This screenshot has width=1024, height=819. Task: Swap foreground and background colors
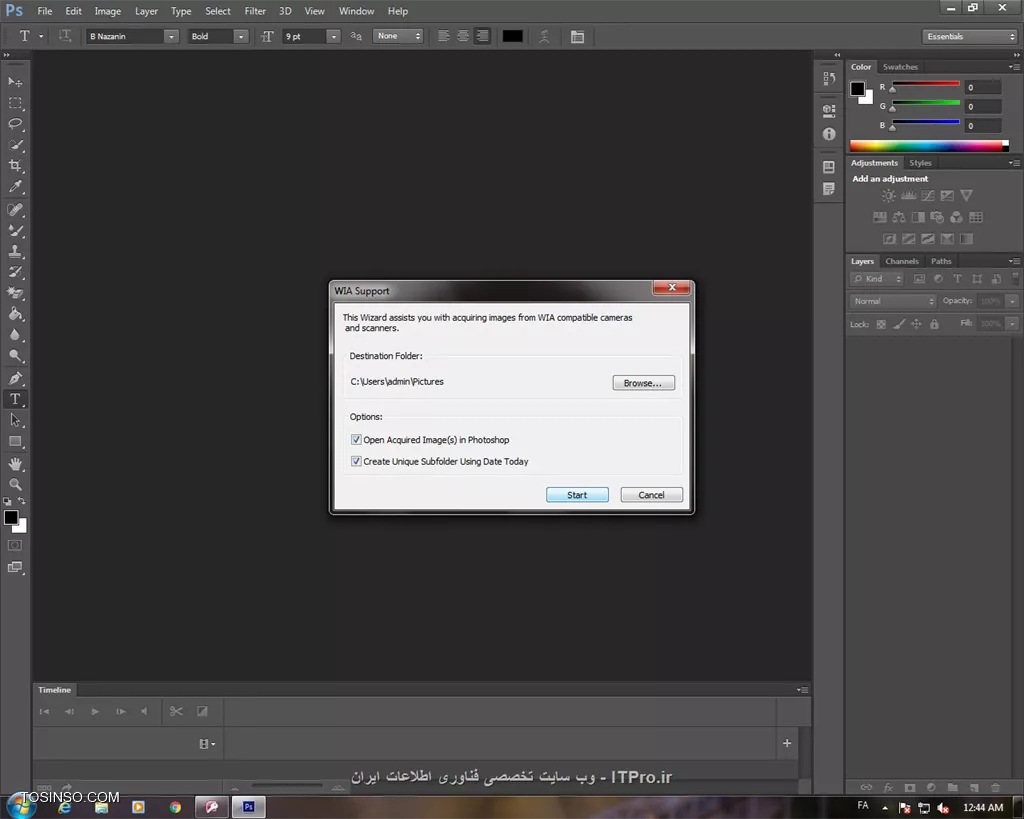tap(22, 501)
